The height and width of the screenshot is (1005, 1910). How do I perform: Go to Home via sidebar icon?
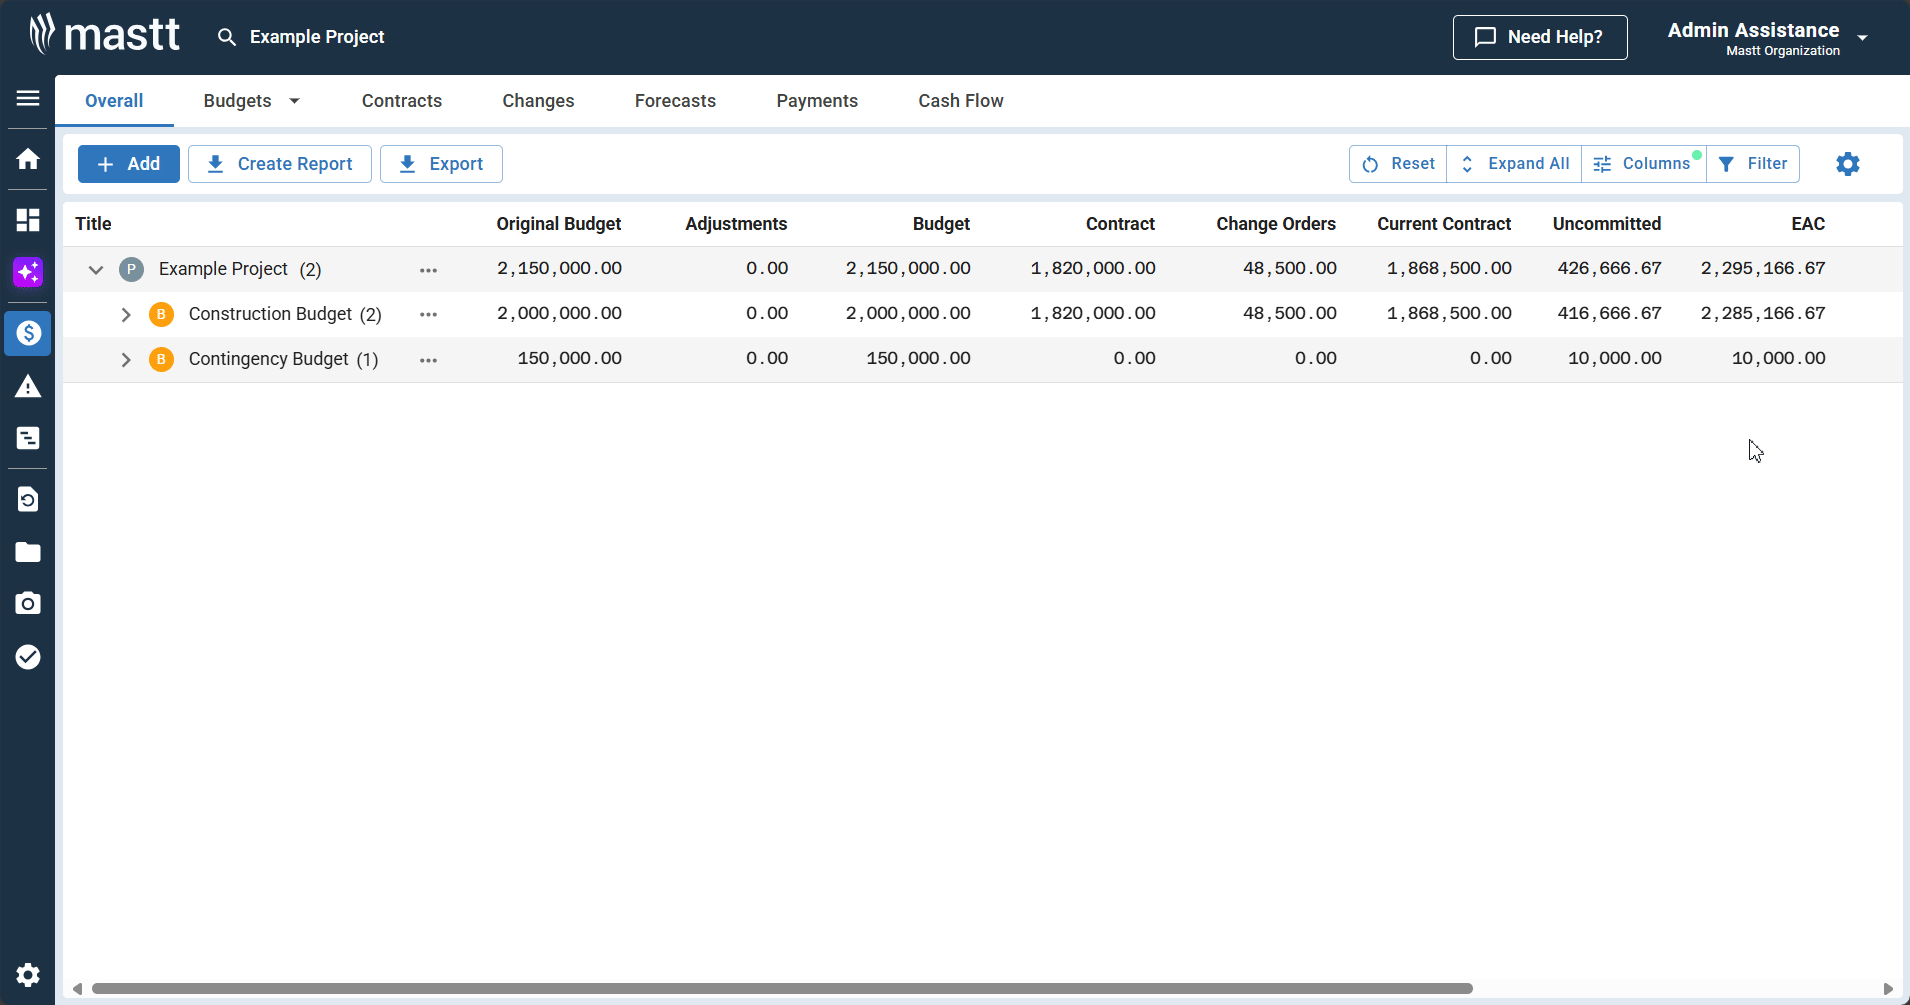click(28, 159)
